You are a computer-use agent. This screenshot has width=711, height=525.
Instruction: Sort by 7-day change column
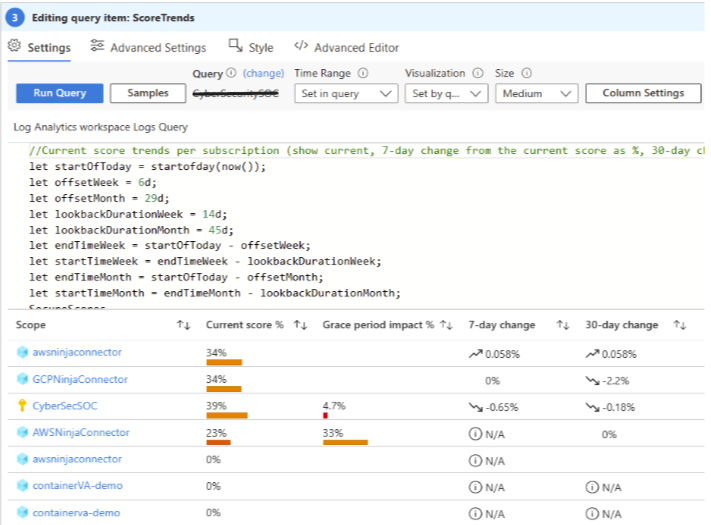563,325
